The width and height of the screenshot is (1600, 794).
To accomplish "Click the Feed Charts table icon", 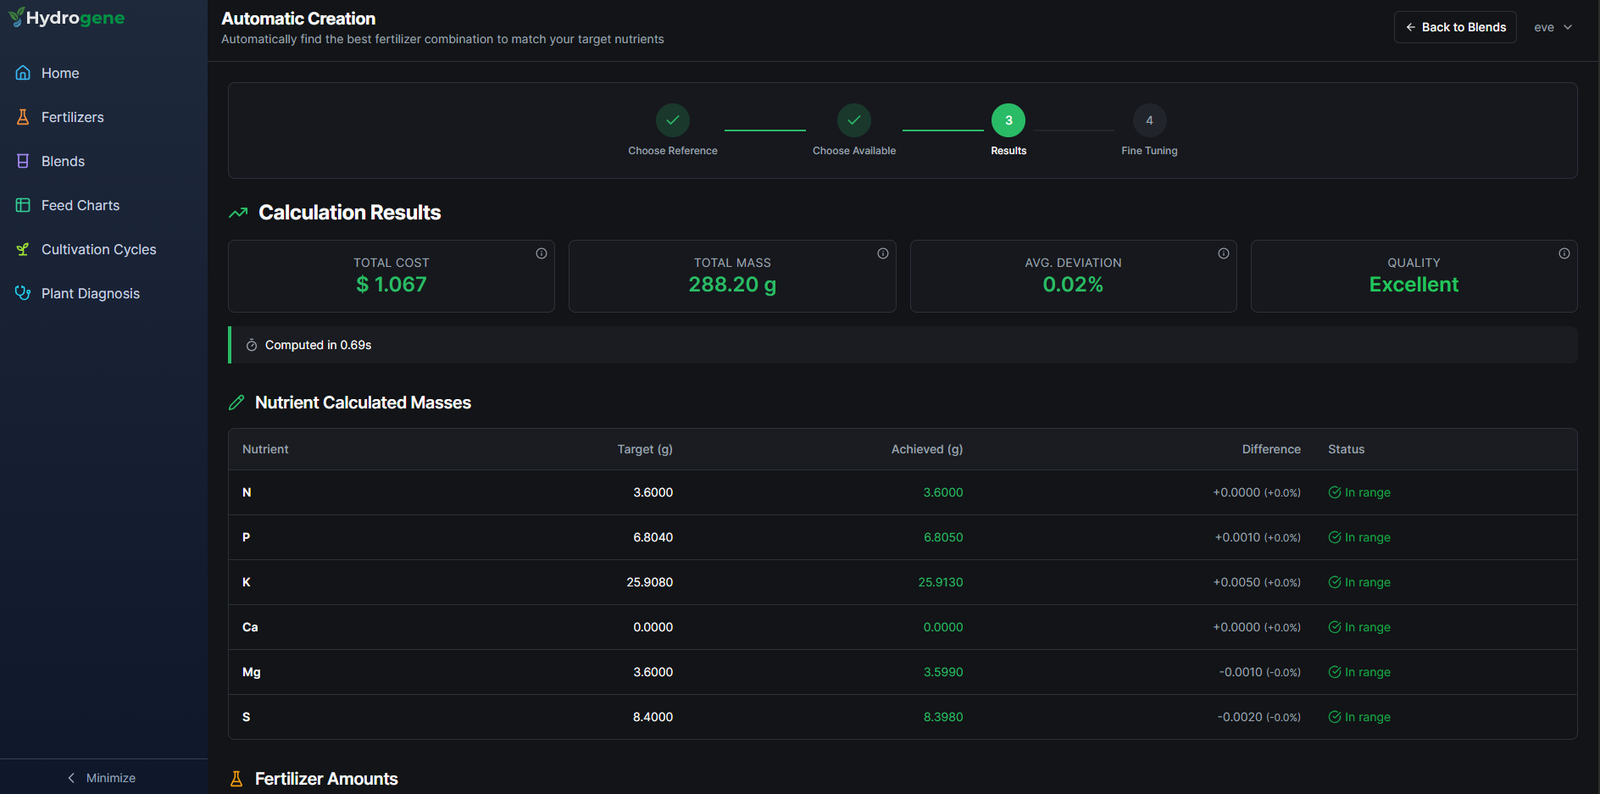I will click(x=23, y=205).
